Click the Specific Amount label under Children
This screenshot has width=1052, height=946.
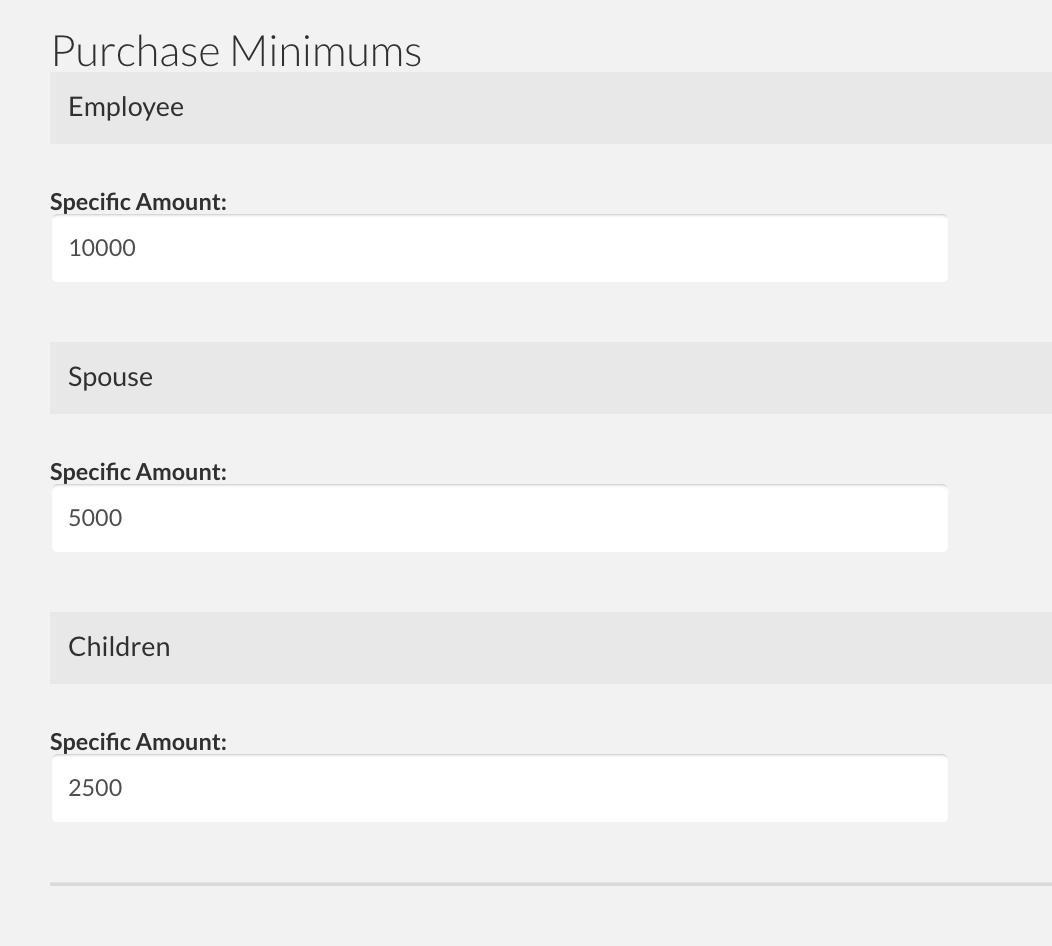click(x=138, y=741)
